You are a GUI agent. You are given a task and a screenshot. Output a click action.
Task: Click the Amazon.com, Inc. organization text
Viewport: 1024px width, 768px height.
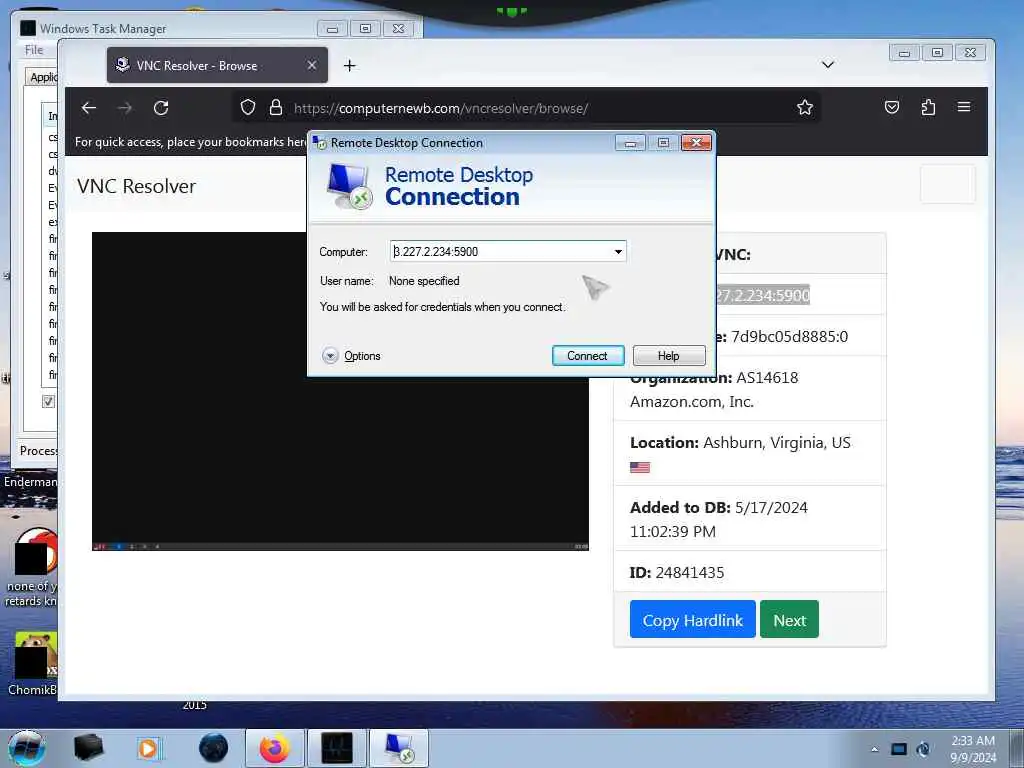point(692,402)
